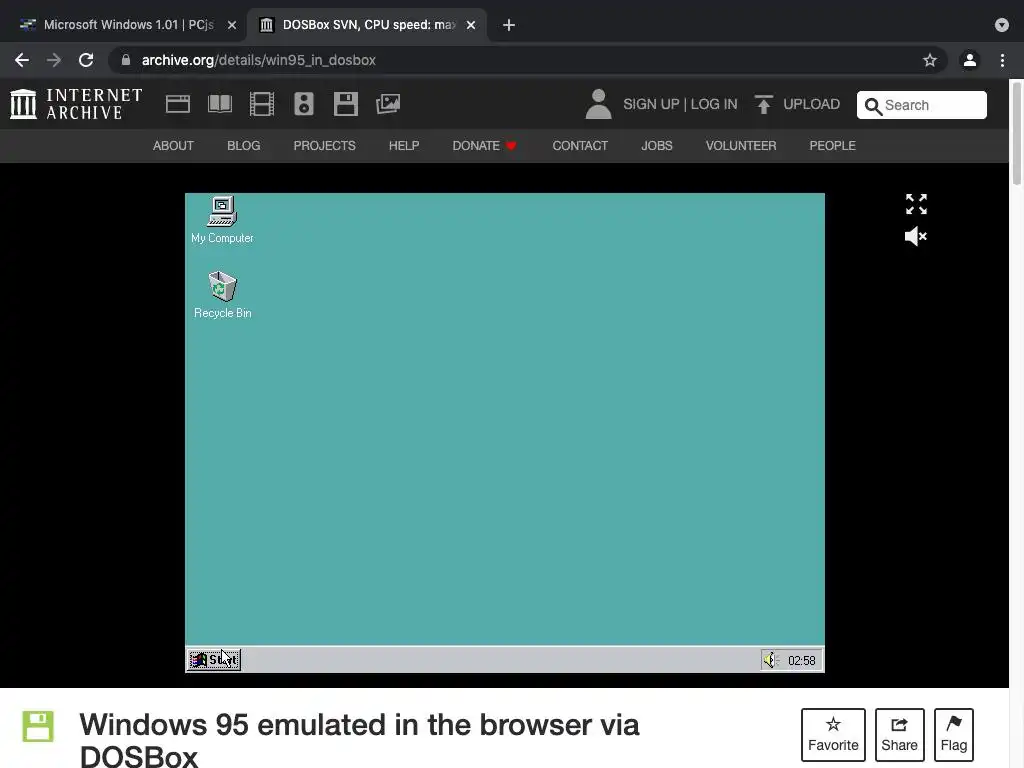
Task: Click the Flag button
Action: click(953, 735)
